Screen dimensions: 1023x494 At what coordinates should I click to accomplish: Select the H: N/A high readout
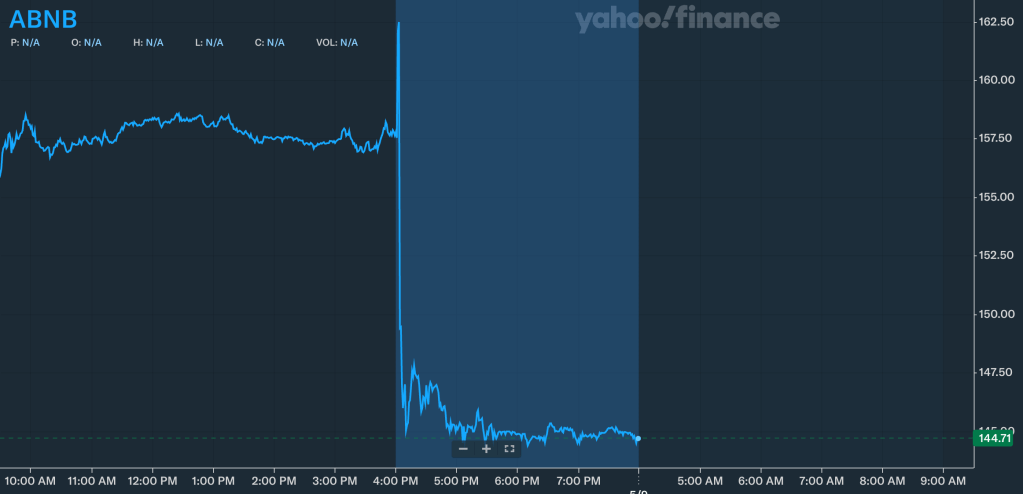[147, 42]
